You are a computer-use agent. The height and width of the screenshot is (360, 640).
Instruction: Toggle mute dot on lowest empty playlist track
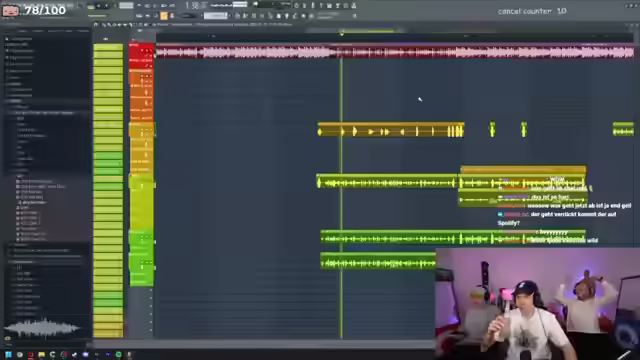pyautogui.click(x=151, y=330)
